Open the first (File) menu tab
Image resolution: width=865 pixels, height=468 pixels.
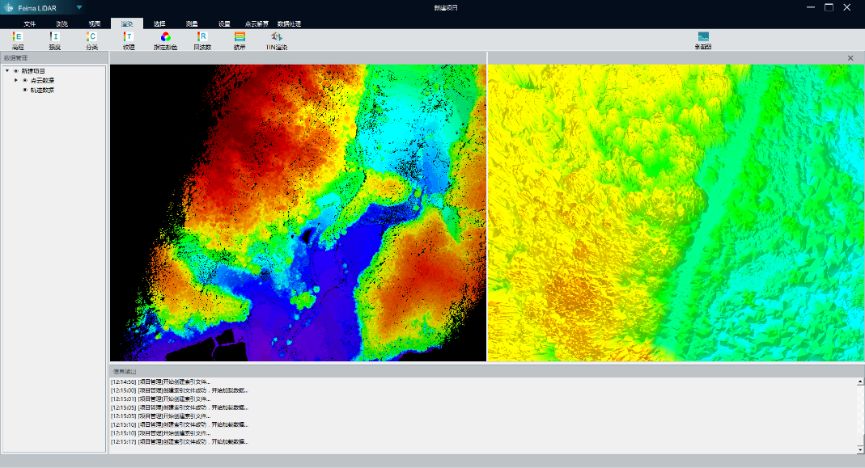tap(30, 23)
